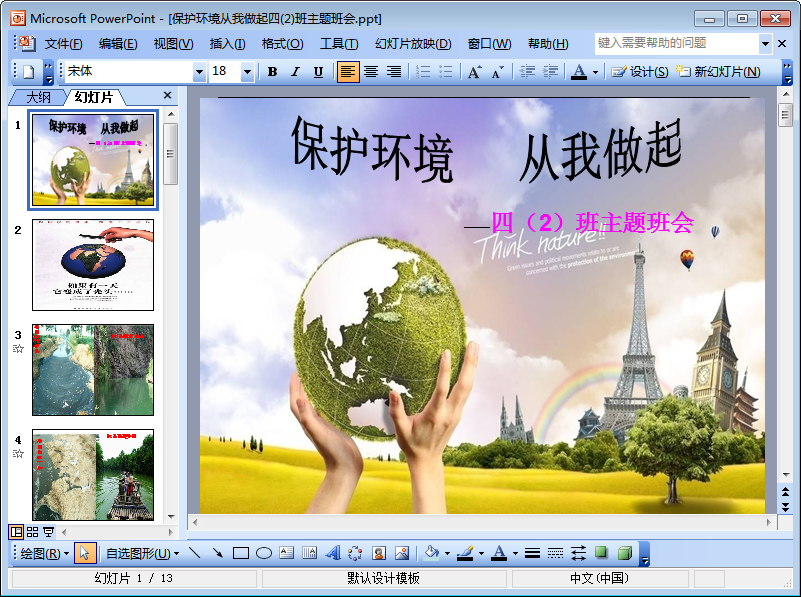This screenshot has height=597, width=801.
Task: Switch to the 幻灯片 slides tab
Action: point(93,97)
